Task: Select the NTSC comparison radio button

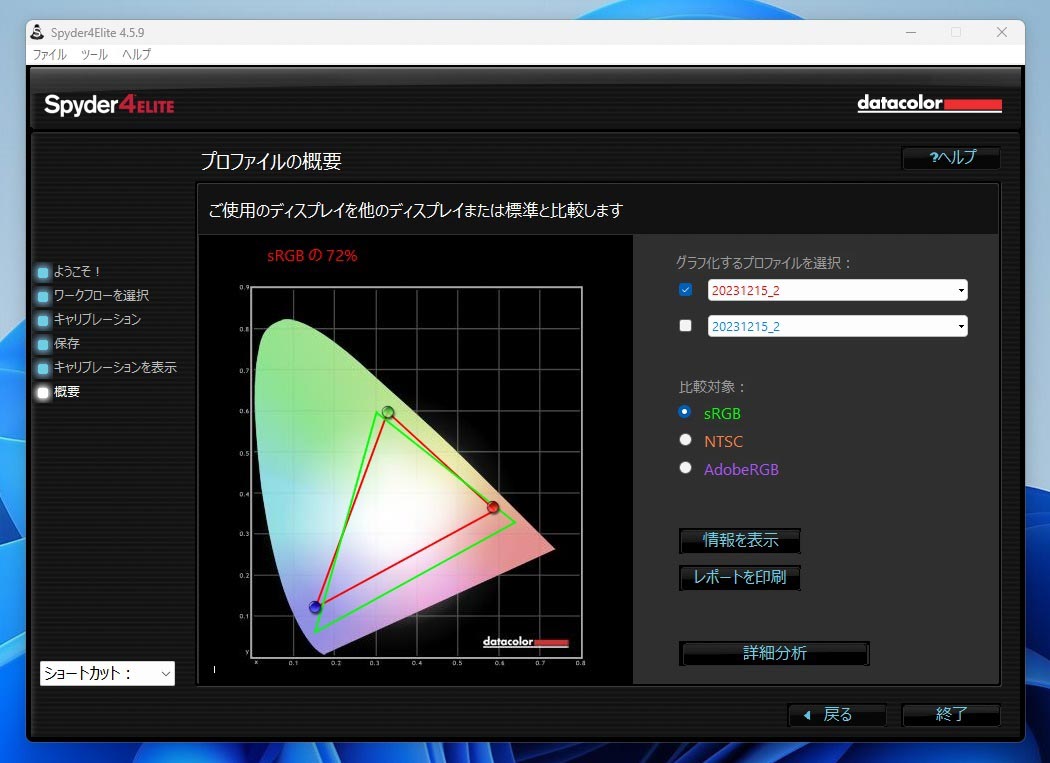Action: pos(685,439)
